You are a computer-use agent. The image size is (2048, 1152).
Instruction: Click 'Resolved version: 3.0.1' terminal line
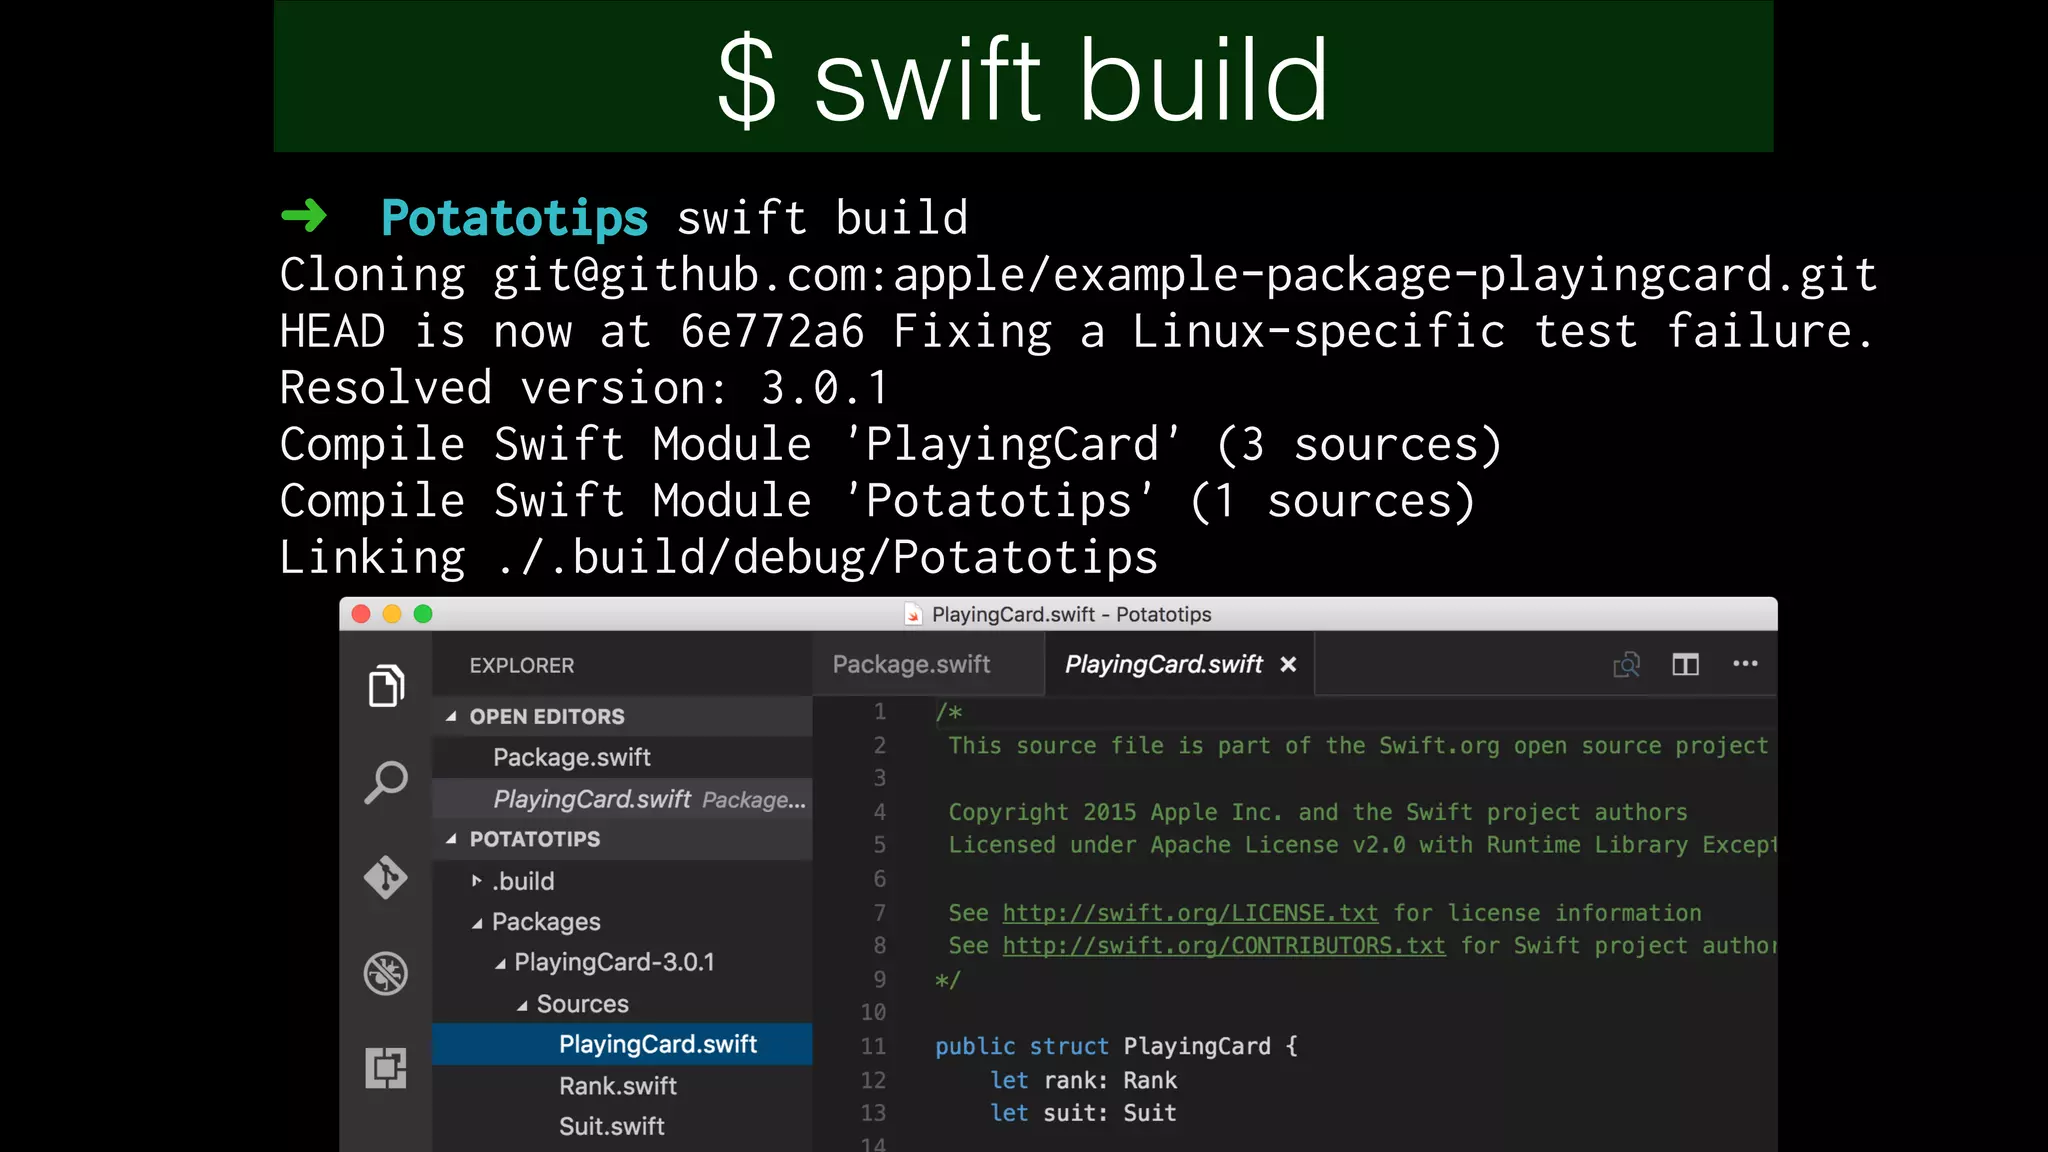click(585, 388)
